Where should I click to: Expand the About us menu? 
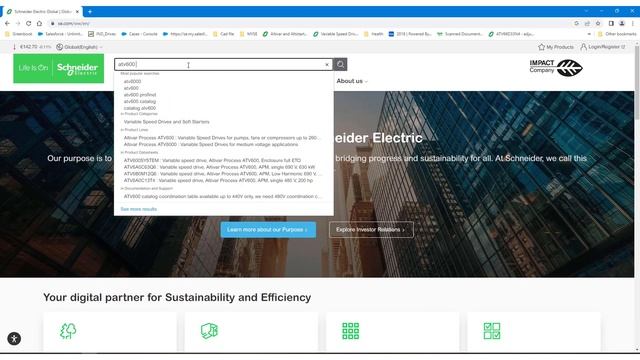pyautogui.click(x=352, y=81)
